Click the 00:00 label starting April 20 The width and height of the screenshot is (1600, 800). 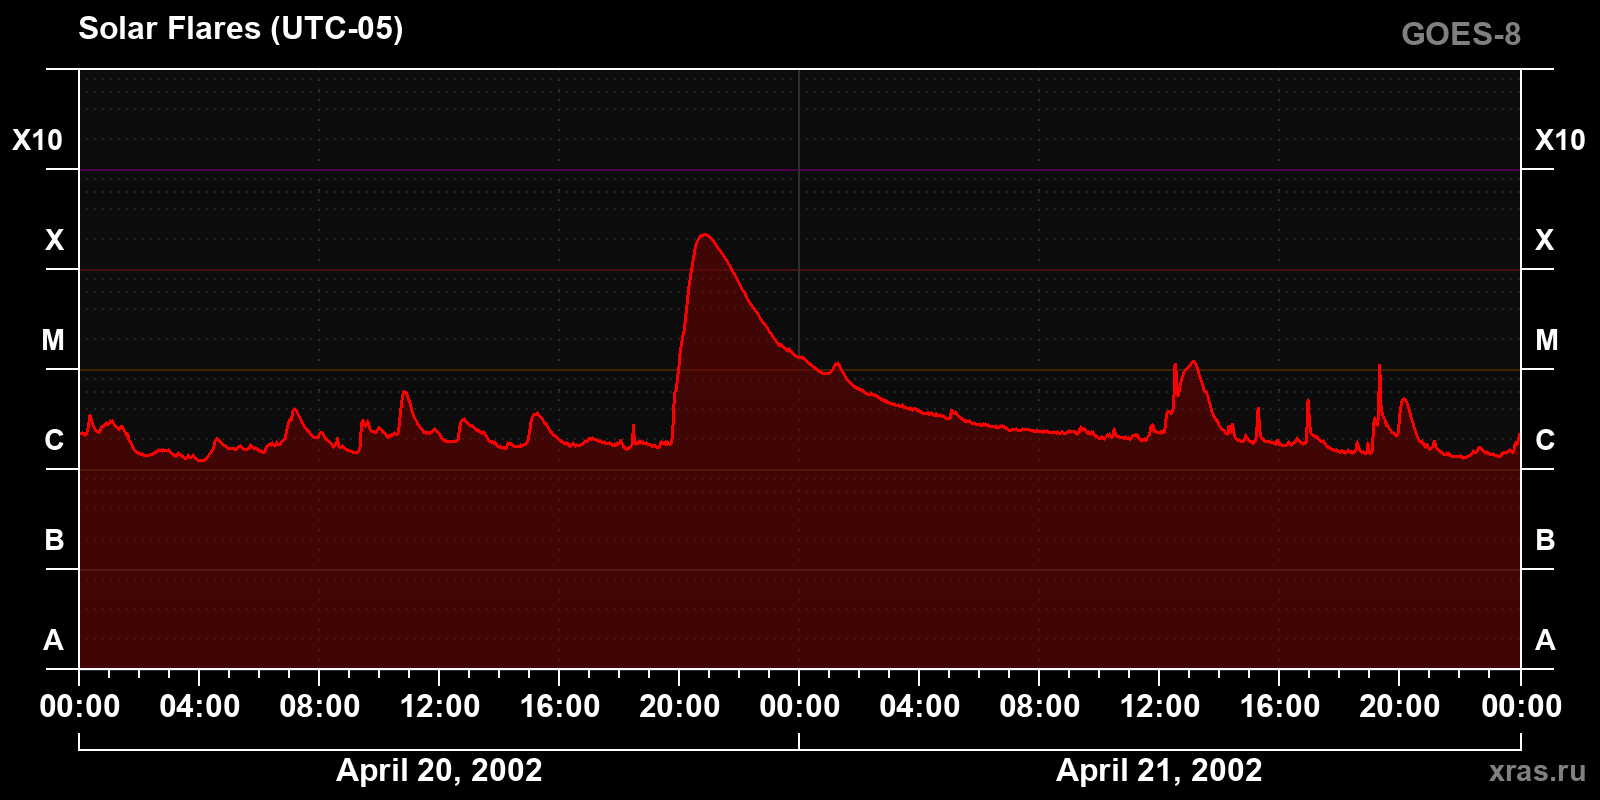[80, 706]
